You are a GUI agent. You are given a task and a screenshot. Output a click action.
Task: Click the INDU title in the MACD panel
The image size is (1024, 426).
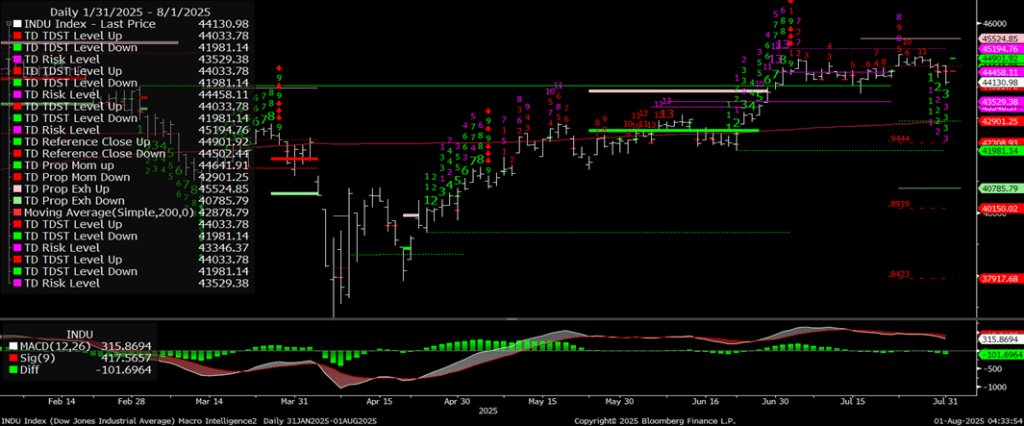pyautogui.click(x=80, y=332)
